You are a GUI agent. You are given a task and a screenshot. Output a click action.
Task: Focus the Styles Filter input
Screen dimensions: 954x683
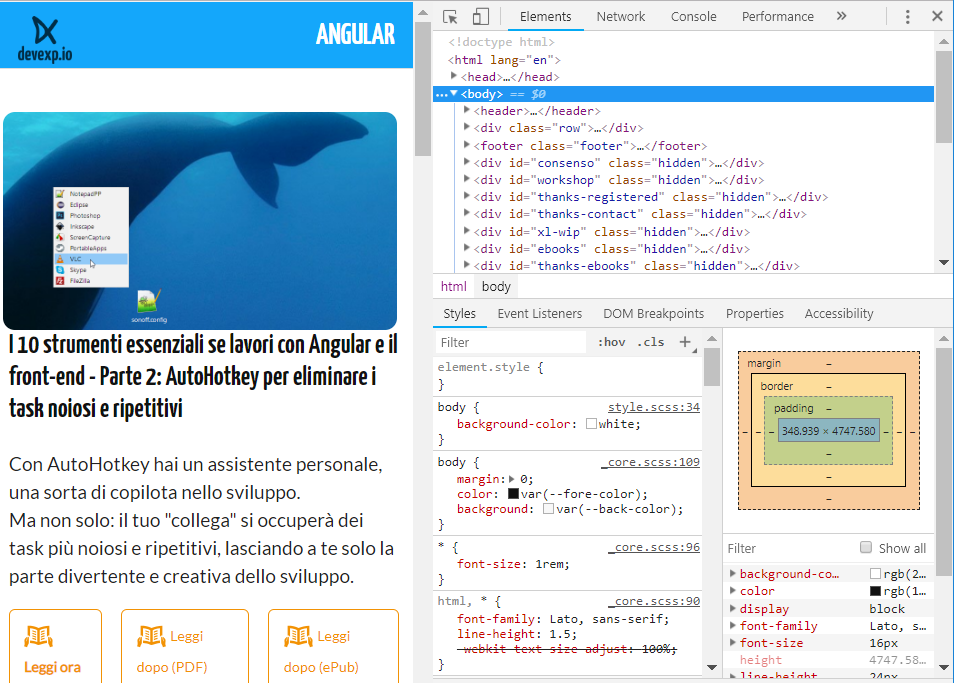[x=511, y=342]
